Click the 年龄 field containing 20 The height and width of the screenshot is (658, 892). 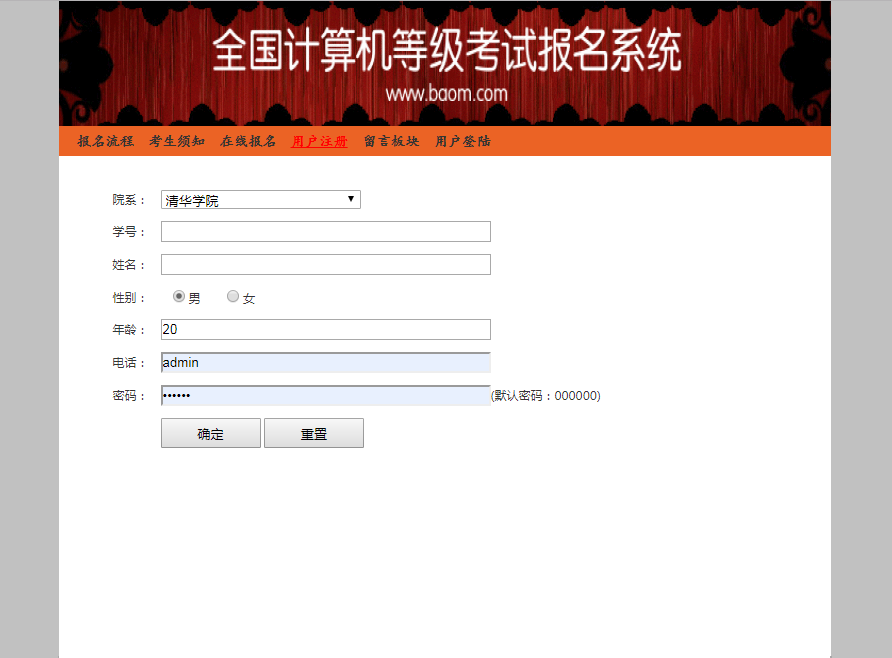pos(325,329)
